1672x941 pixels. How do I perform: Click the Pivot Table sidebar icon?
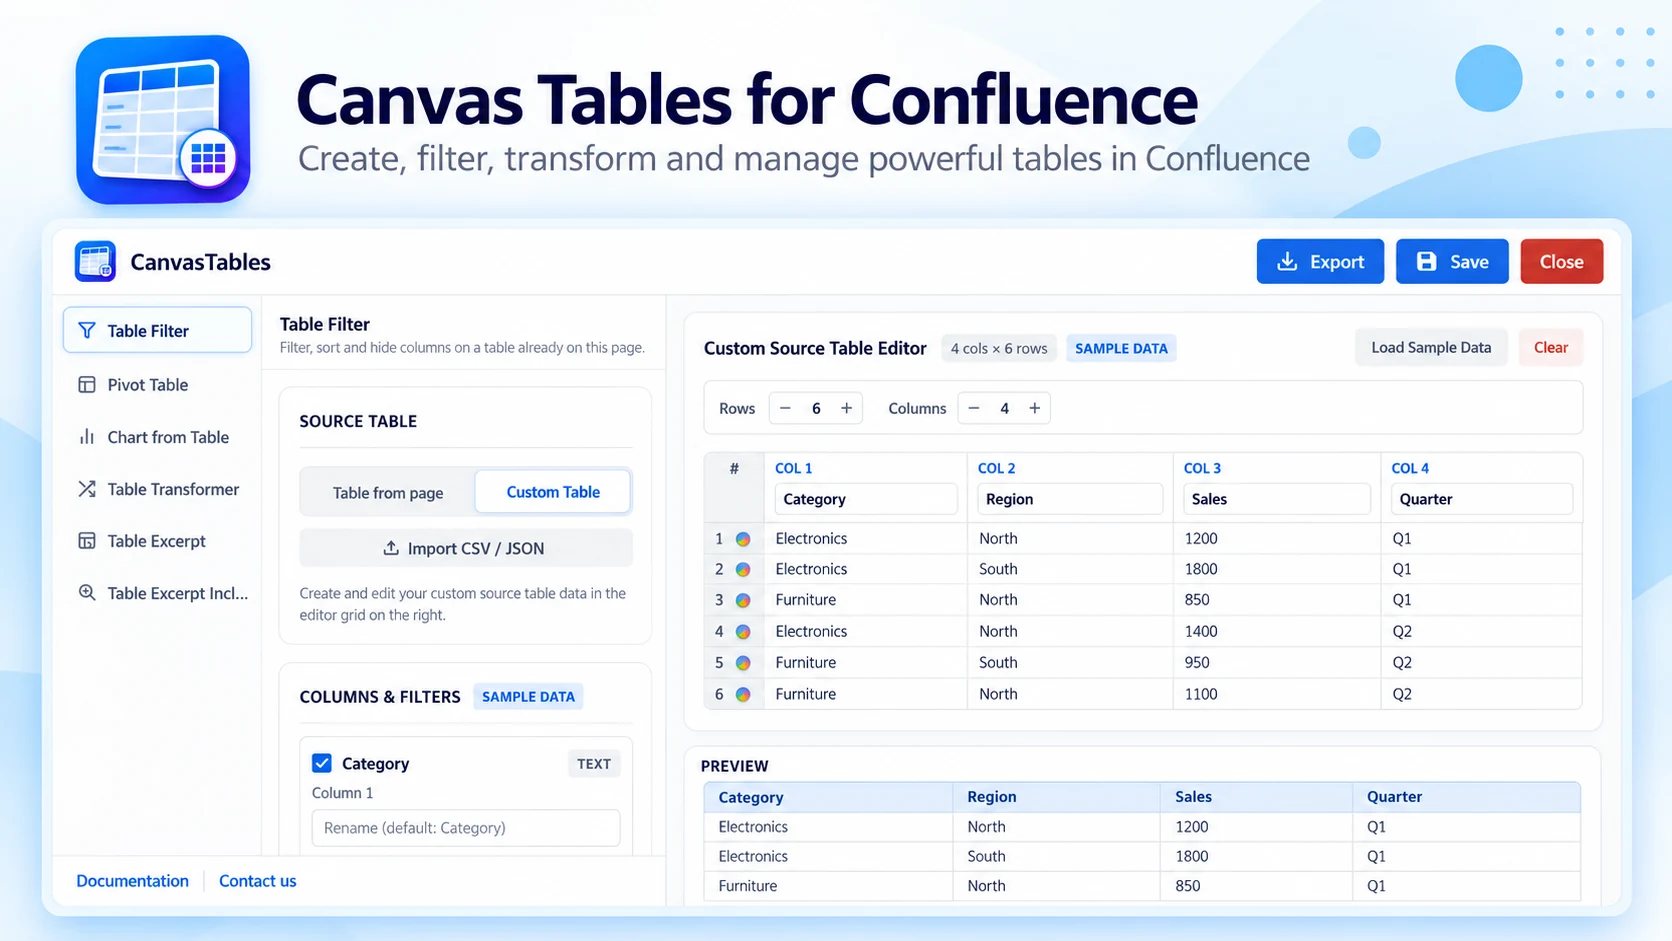tap(87, 384)
